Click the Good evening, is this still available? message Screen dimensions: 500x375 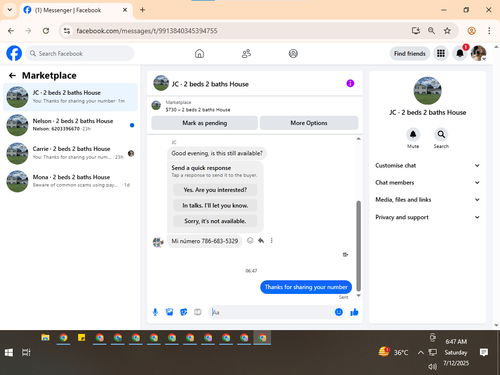217,153
